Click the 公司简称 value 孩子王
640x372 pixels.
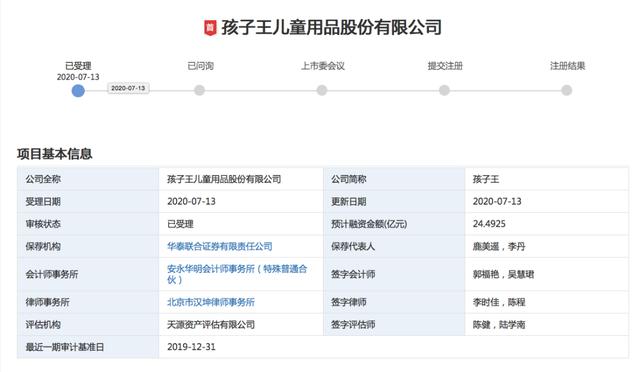[x=486, y=179]
